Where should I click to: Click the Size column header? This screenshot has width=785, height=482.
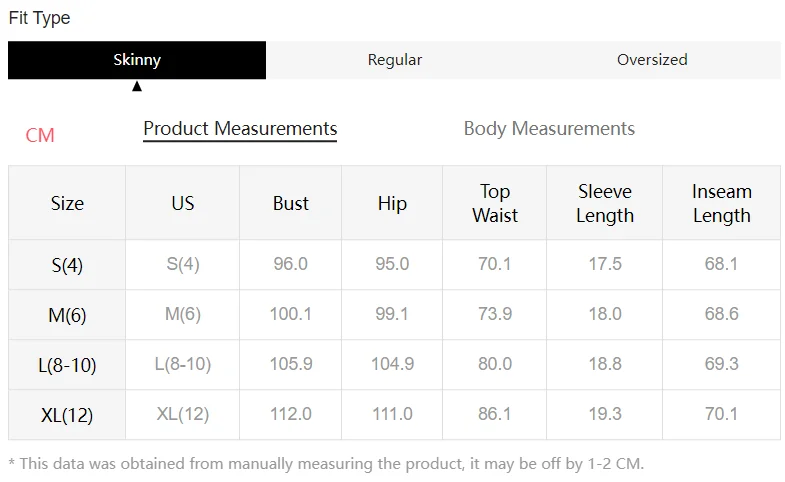pos(67,203)
